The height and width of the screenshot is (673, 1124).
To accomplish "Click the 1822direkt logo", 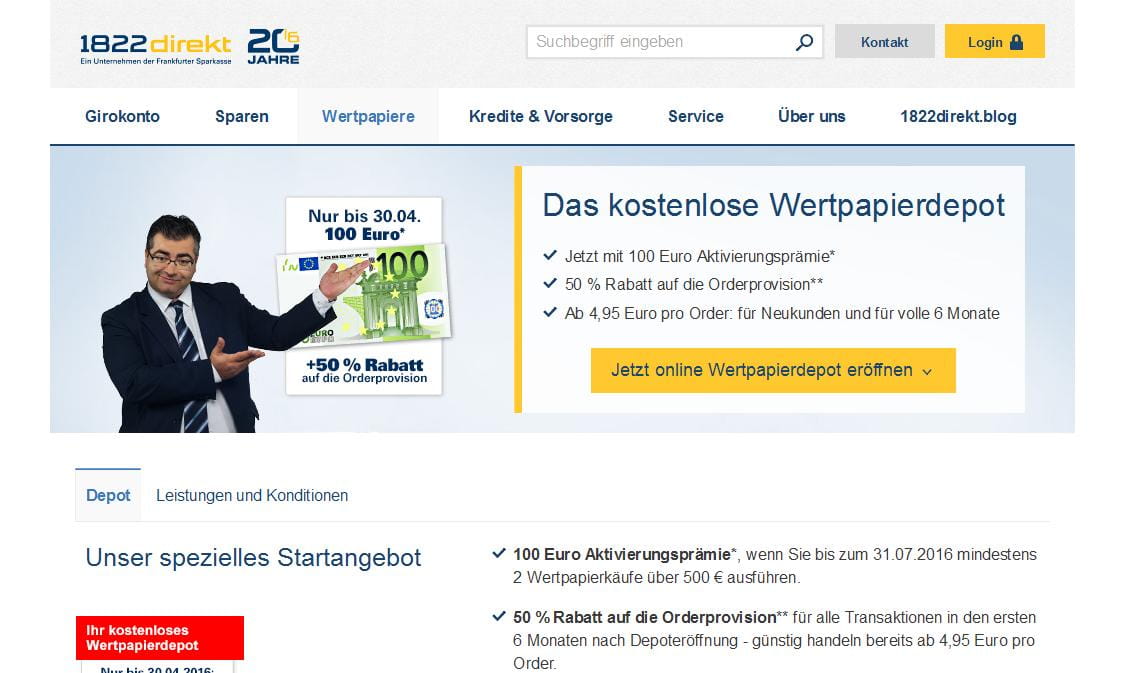I will [156, 48].
